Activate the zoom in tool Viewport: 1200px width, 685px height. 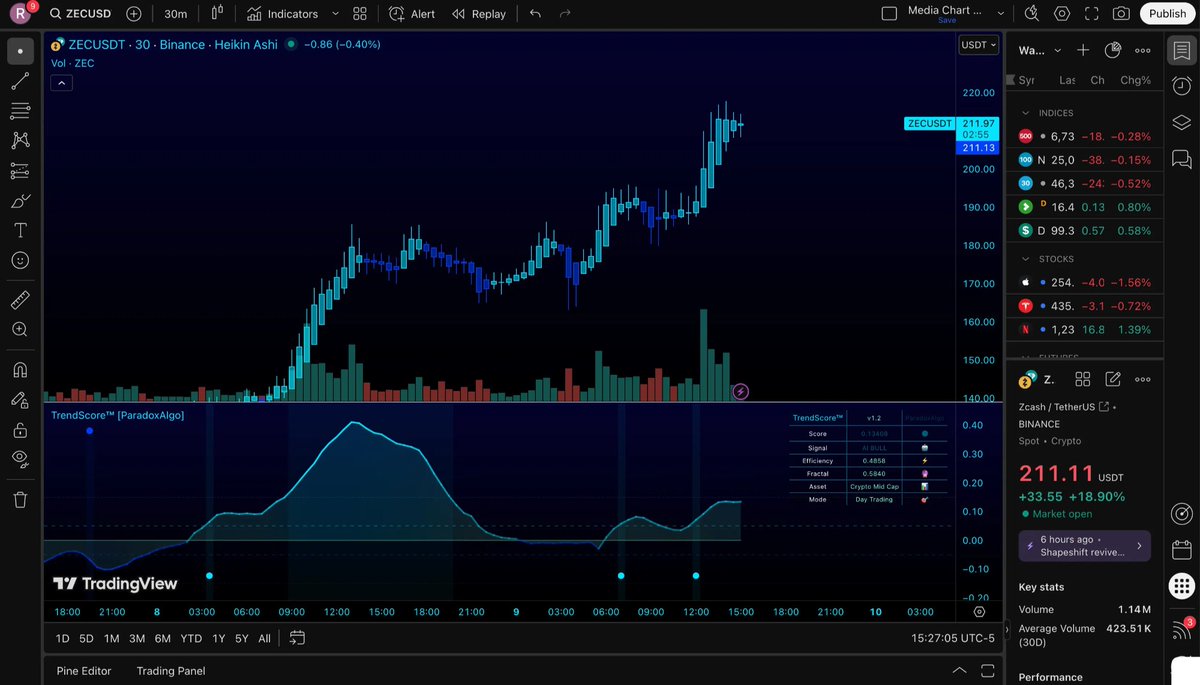point(20,329)
